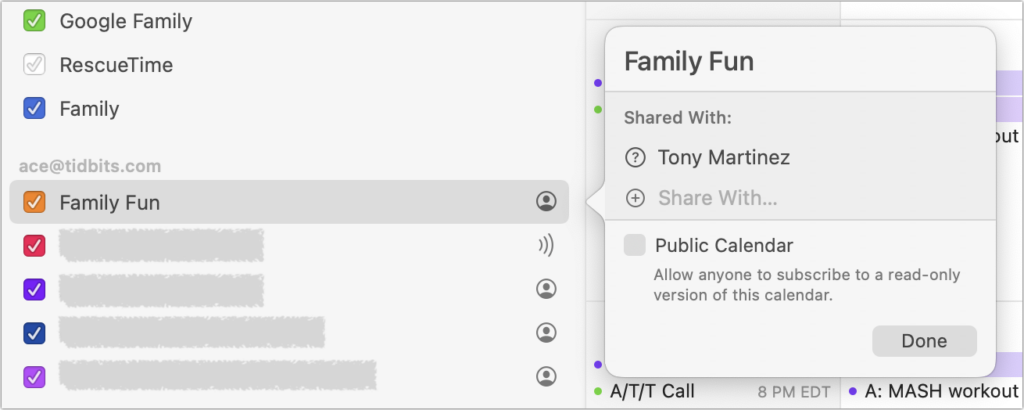Uncheck the Google Family calendar
The width and height of the screenshot is (1024, 410).
click(x=34, y=21)
